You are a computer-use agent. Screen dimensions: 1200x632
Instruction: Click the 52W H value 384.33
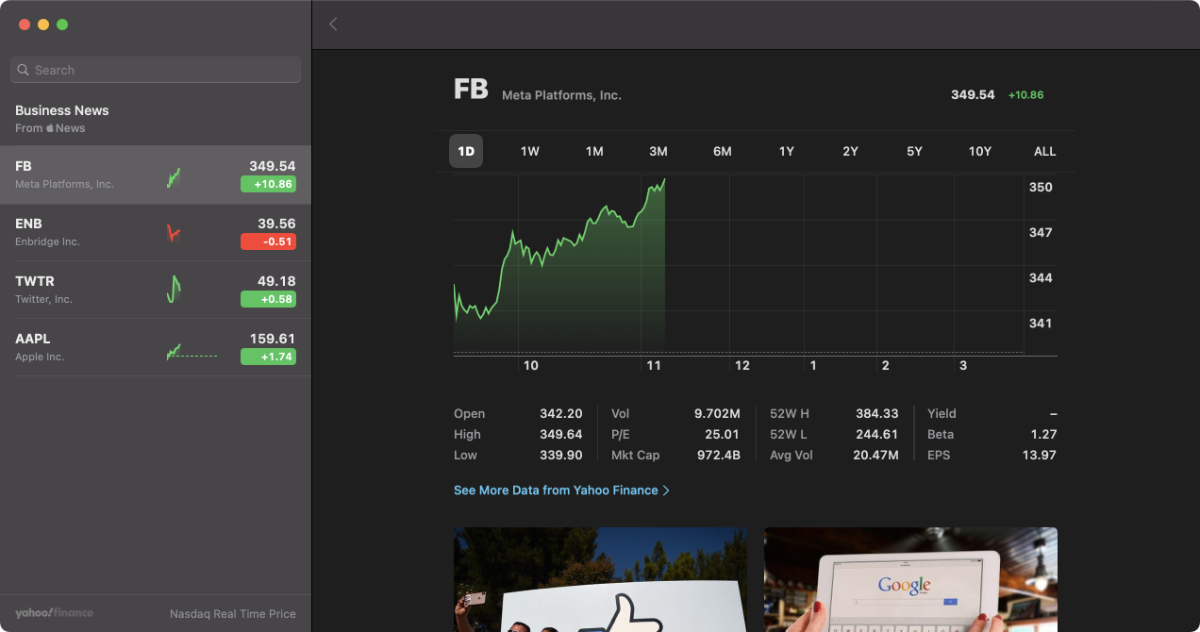click(x=877, y=414)
